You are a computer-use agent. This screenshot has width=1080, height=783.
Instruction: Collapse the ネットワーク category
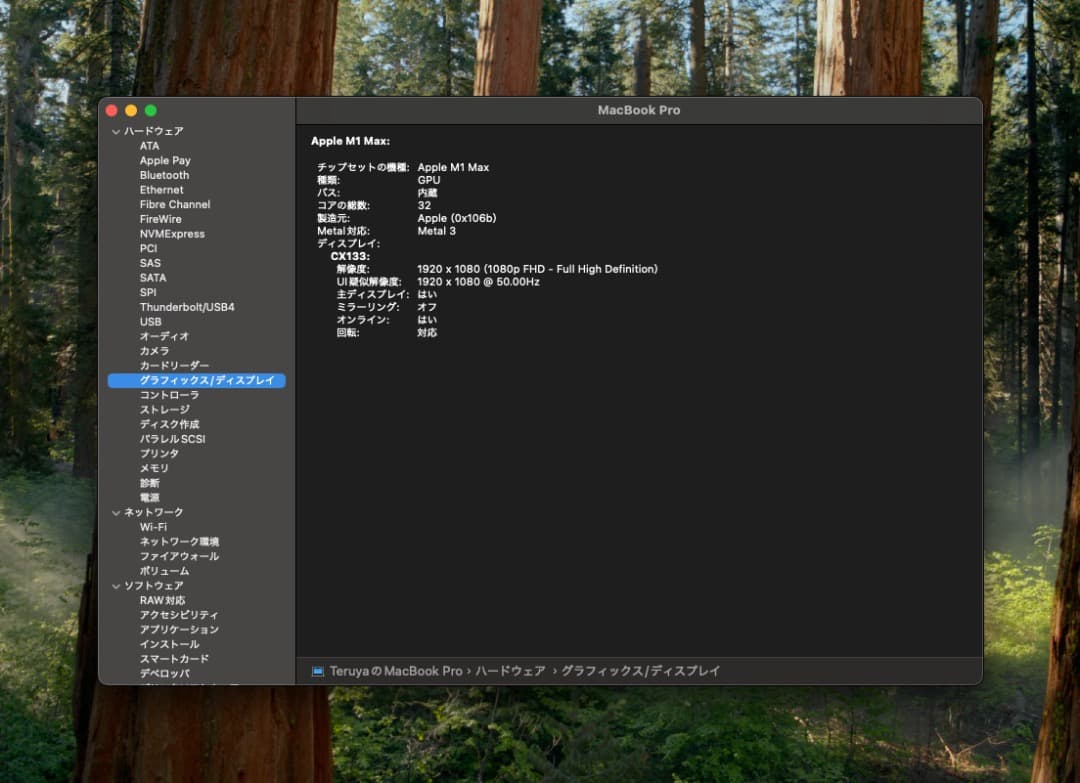117,511
